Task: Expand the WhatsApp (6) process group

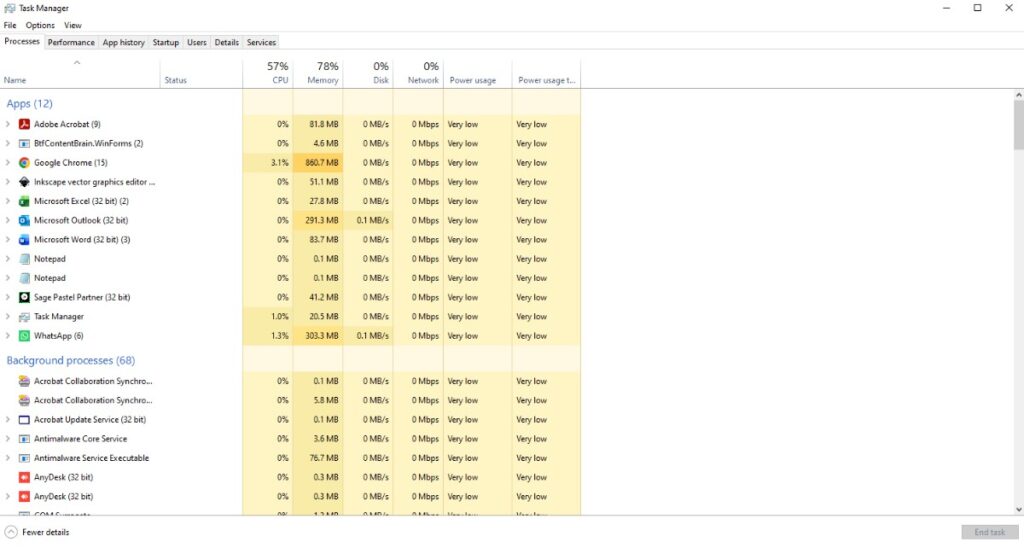Action: tap(8, 336)
